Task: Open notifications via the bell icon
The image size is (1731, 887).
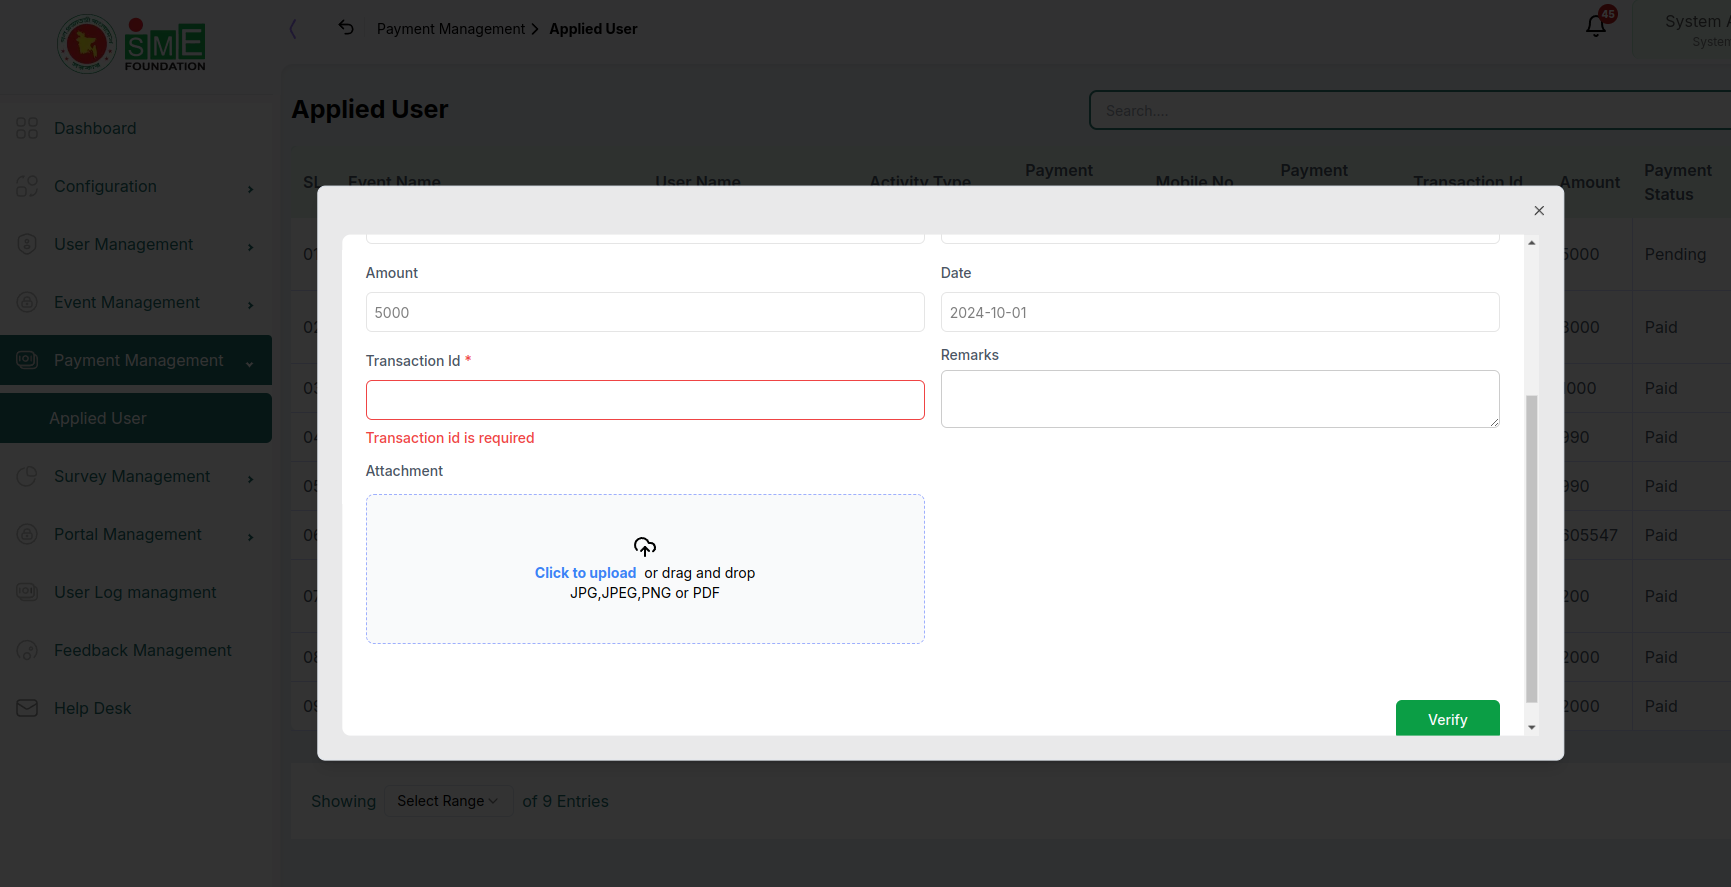Action: point(1596,26)
